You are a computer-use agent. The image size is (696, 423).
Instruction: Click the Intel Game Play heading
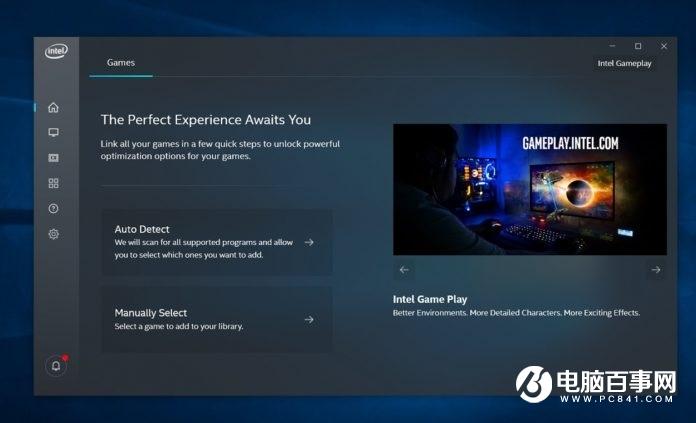pyautogui.click(x=430, y=300)
